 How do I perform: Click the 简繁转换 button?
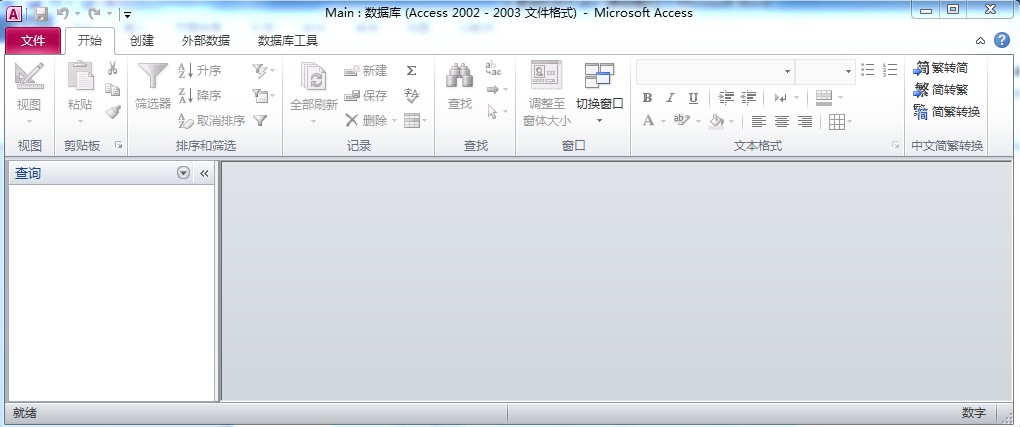tap(946, 112)
